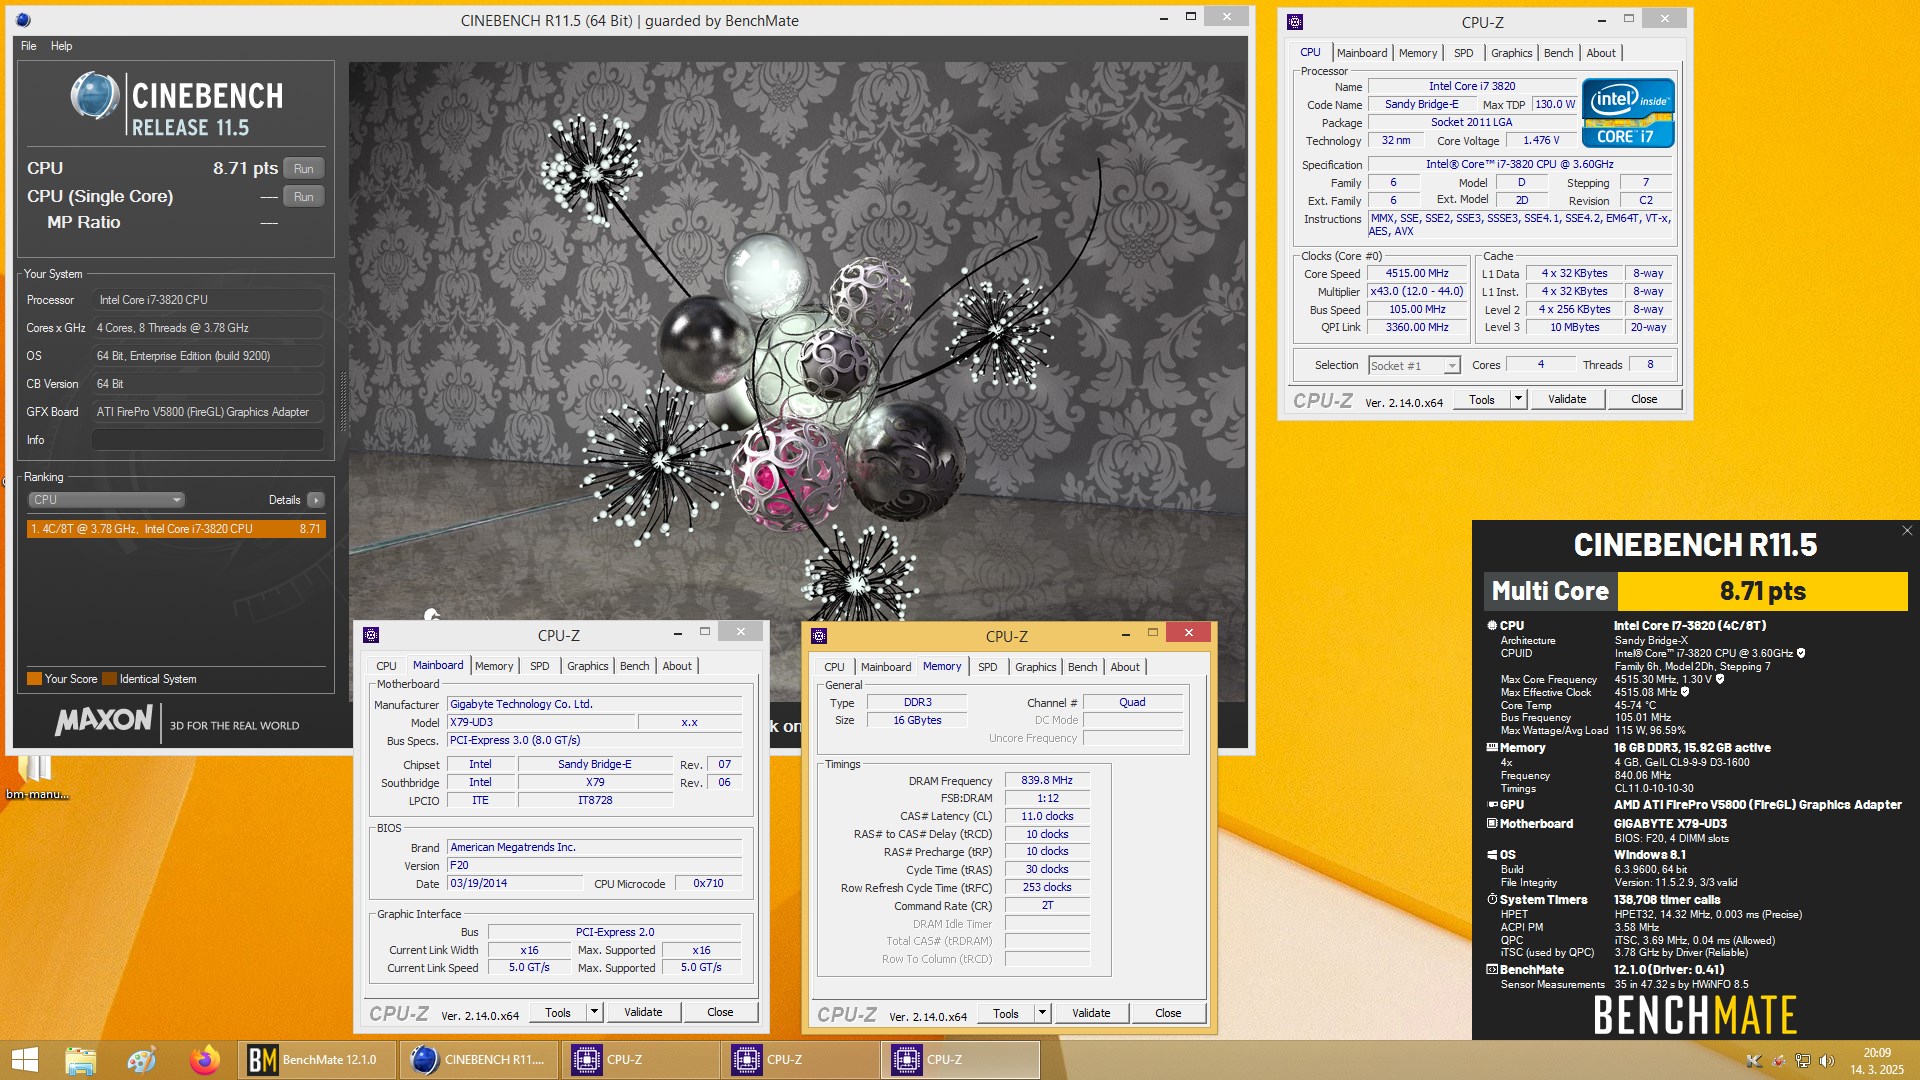The image size is (1920, 1080).
Task: Click title bar icon of CPU-Z CPU window
Action: click(1295, 22)
